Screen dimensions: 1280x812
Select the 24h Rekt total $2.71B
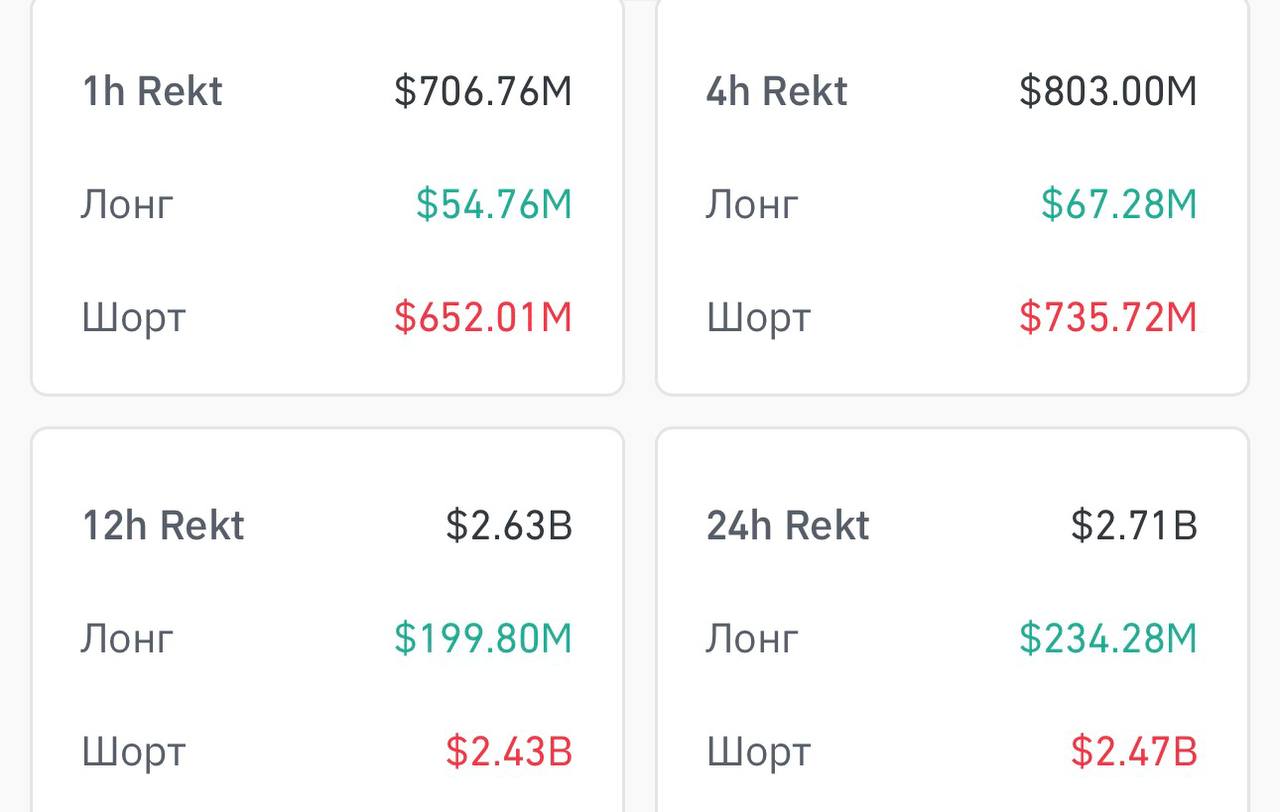pyautogui.click(x=1134, y=525)
